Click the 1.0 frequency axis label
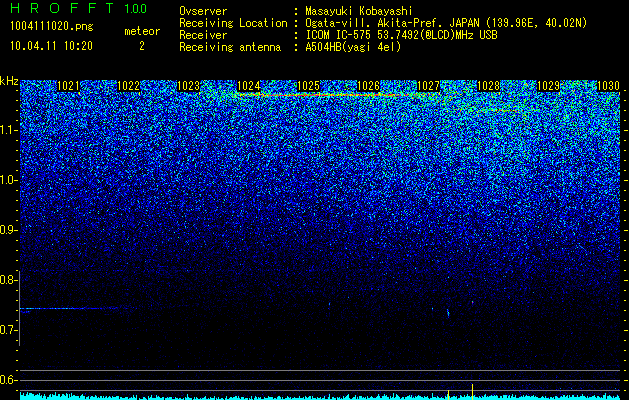629x400 pixels. 8,180
